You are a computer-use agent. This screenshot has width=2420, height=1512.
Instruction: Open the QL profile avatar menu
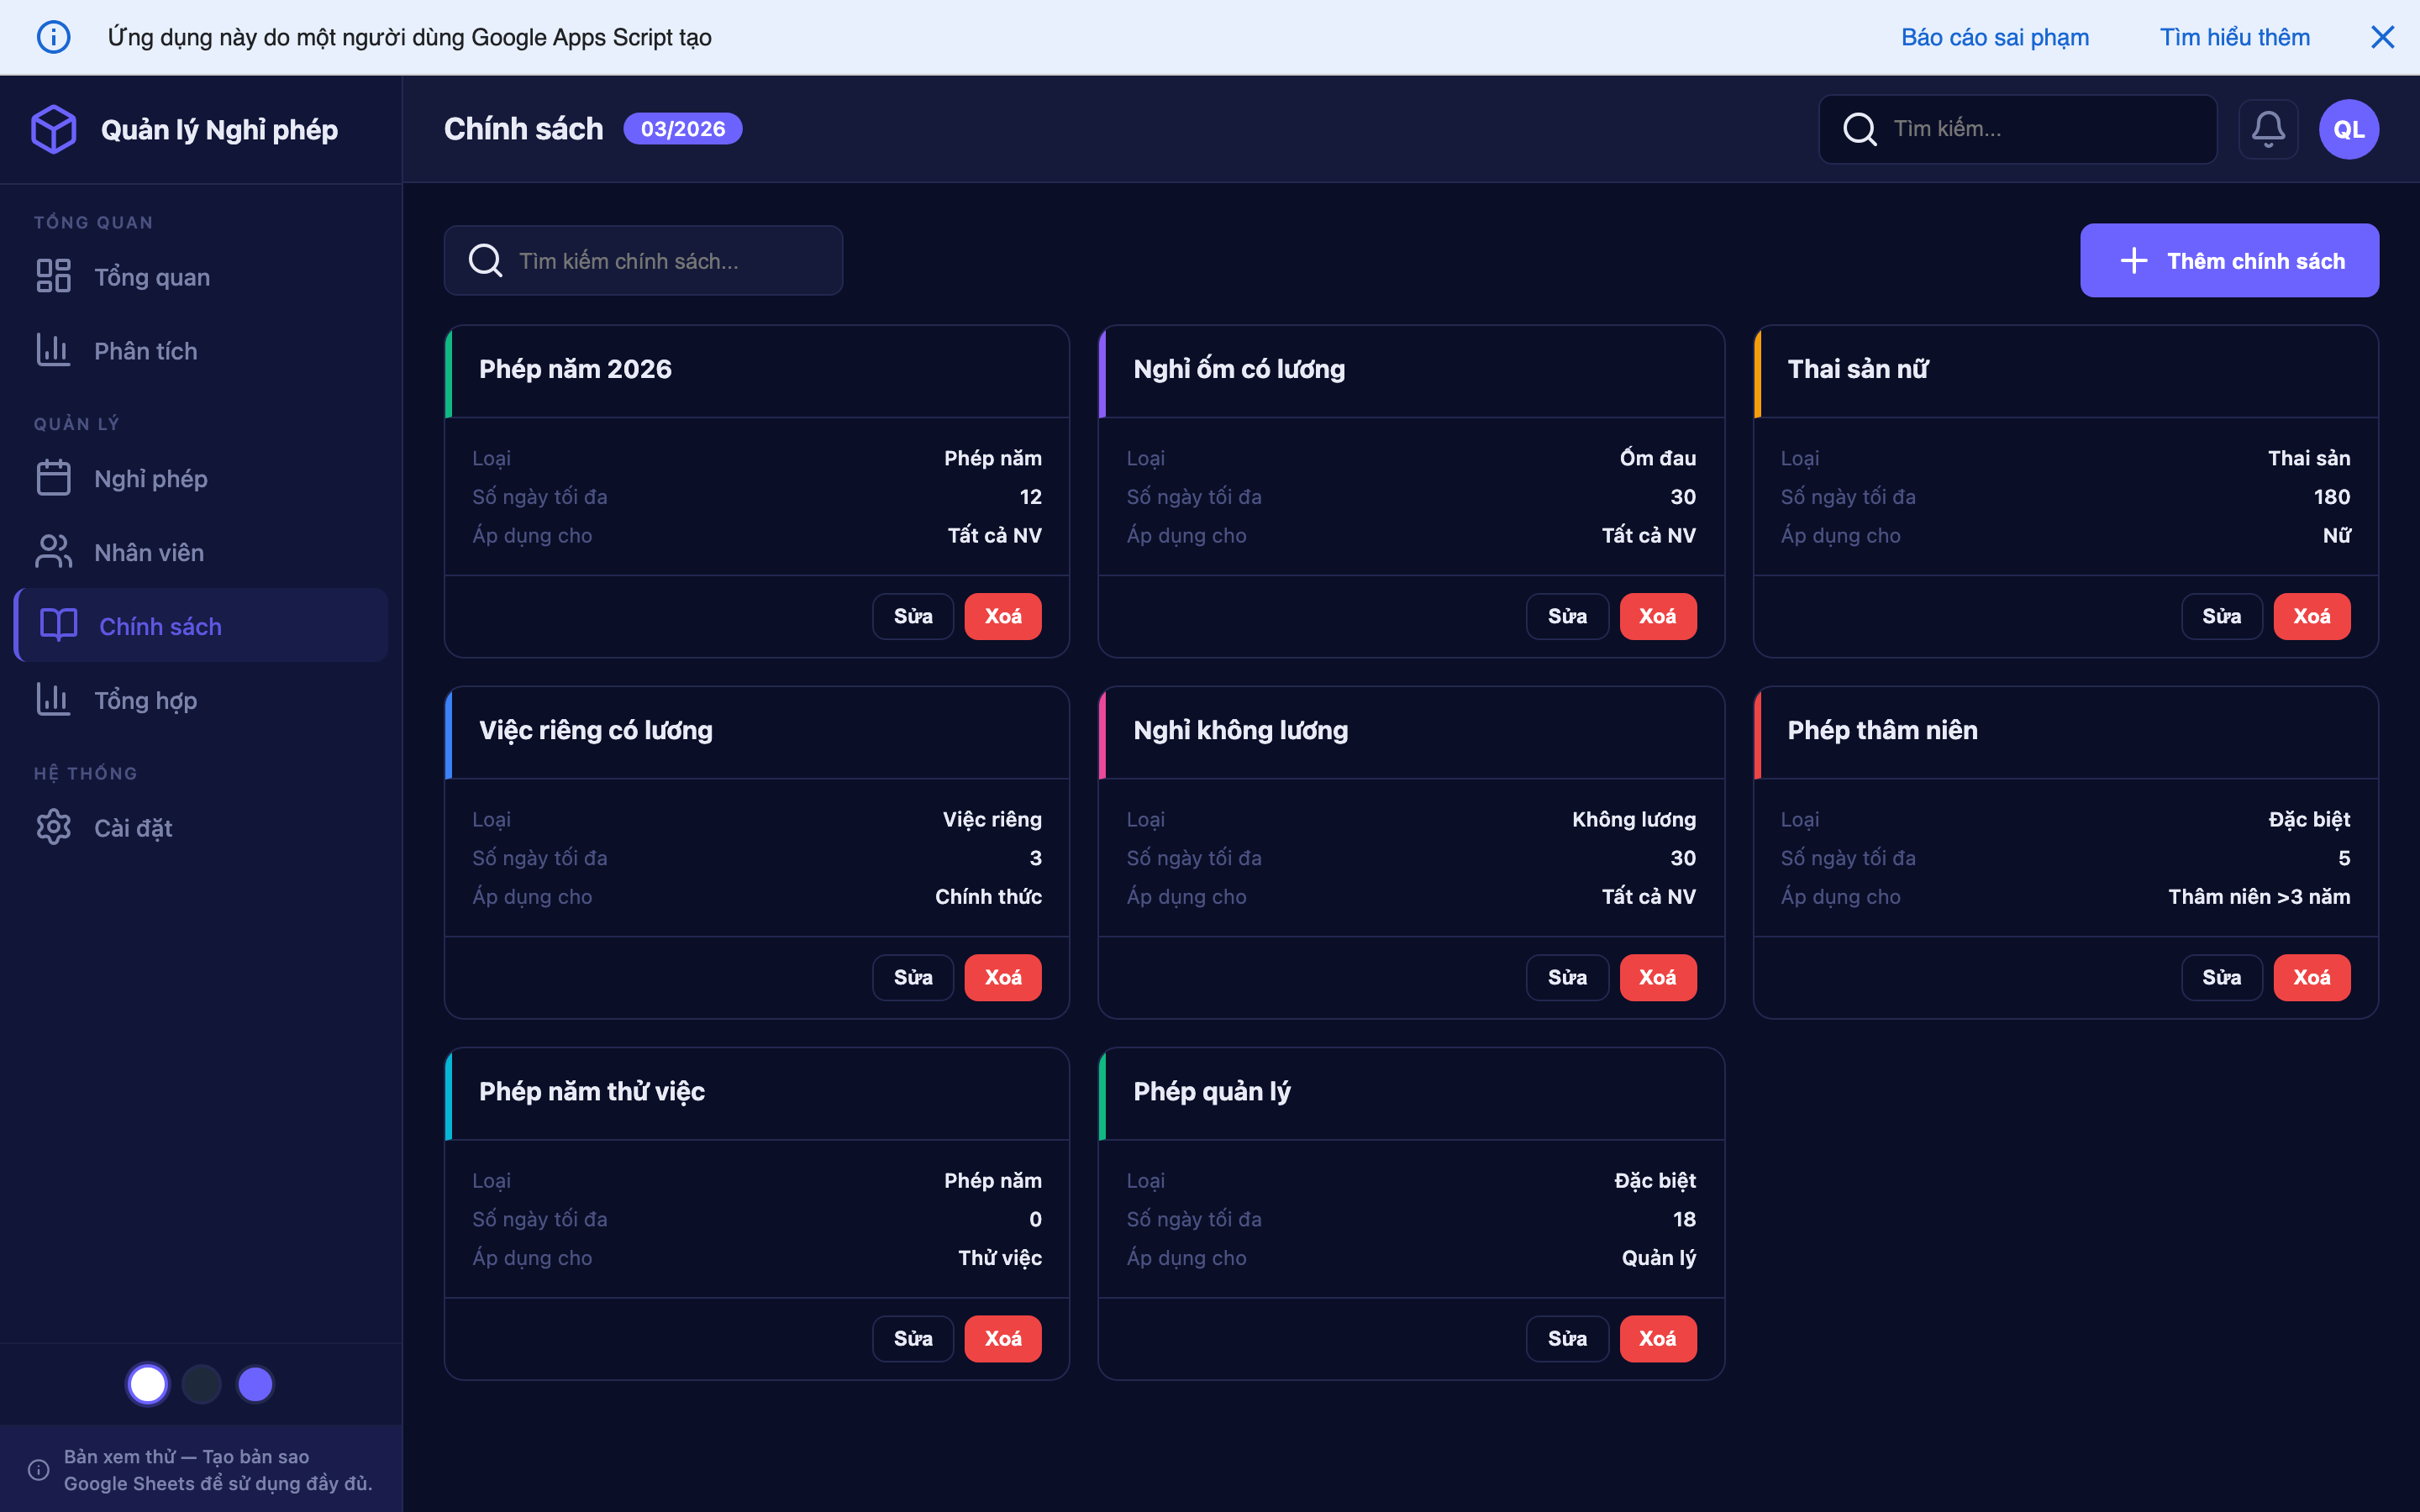coord(2348,128)
